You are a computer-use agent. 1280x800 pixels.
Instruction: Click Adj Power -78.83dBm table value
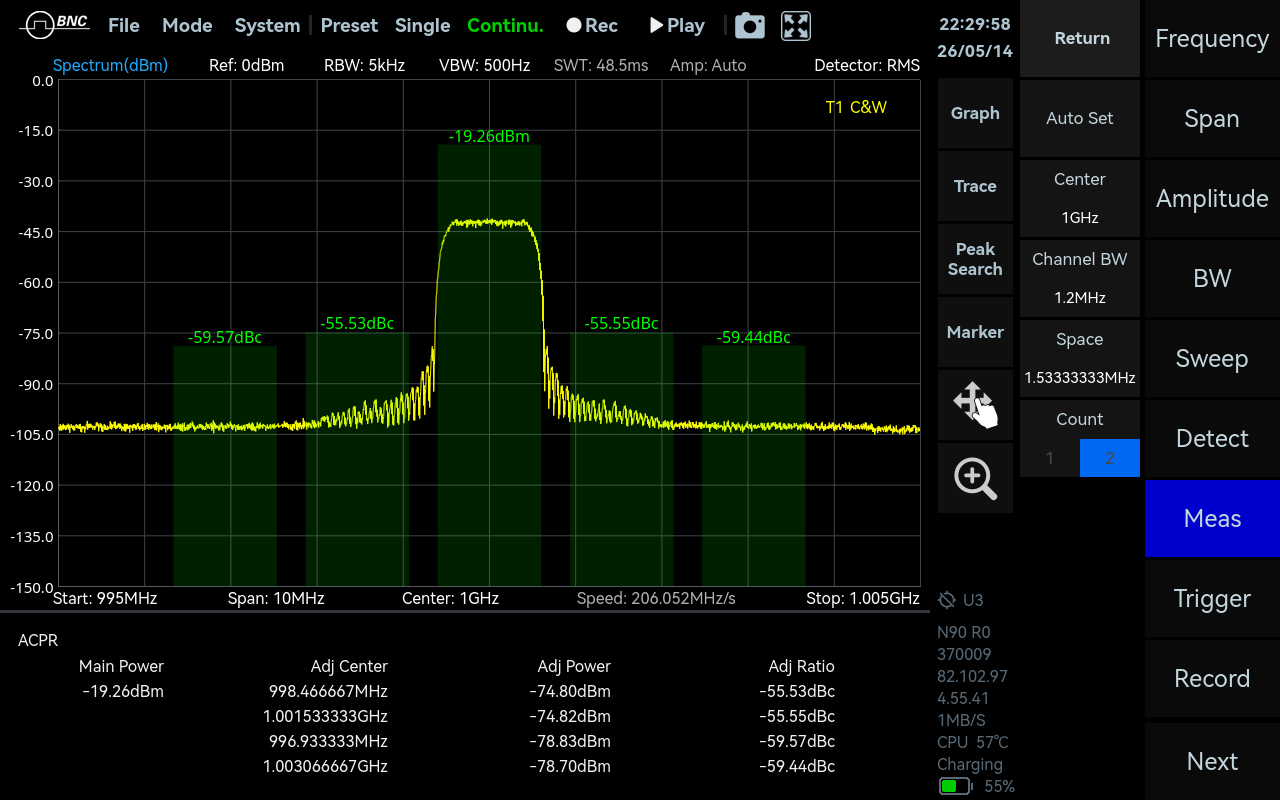570,741
